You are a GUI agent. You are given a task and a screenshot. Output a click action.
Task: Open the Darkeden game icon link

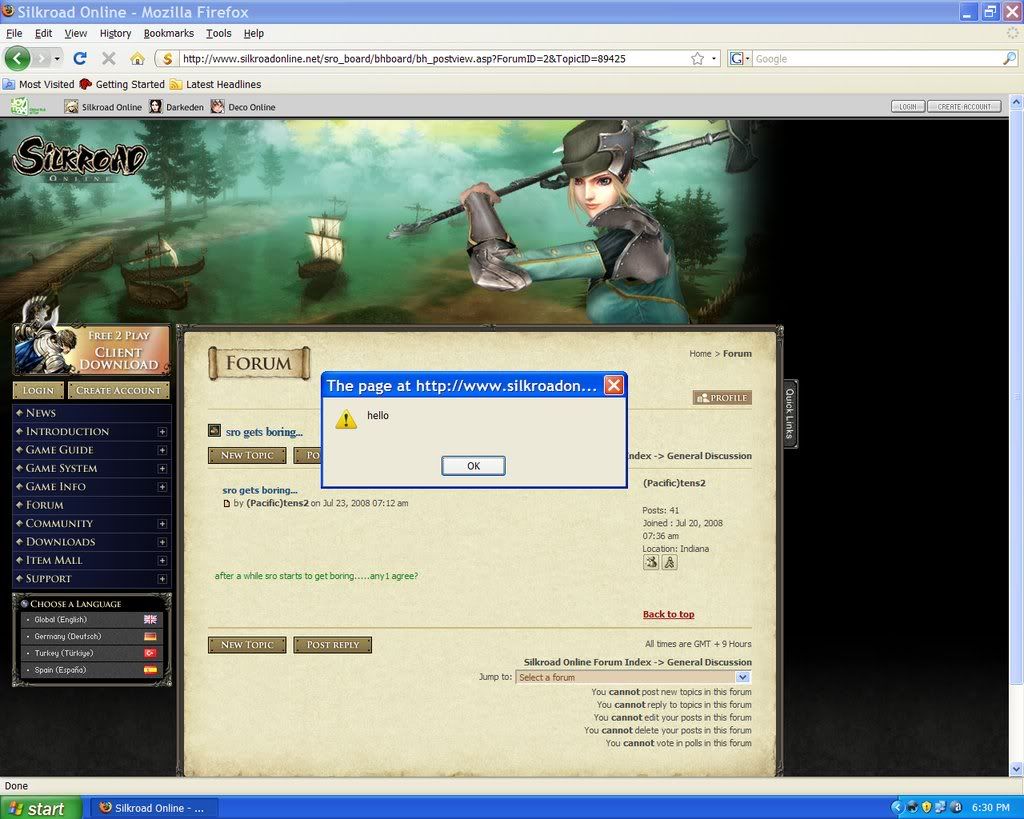click(155, 106)
